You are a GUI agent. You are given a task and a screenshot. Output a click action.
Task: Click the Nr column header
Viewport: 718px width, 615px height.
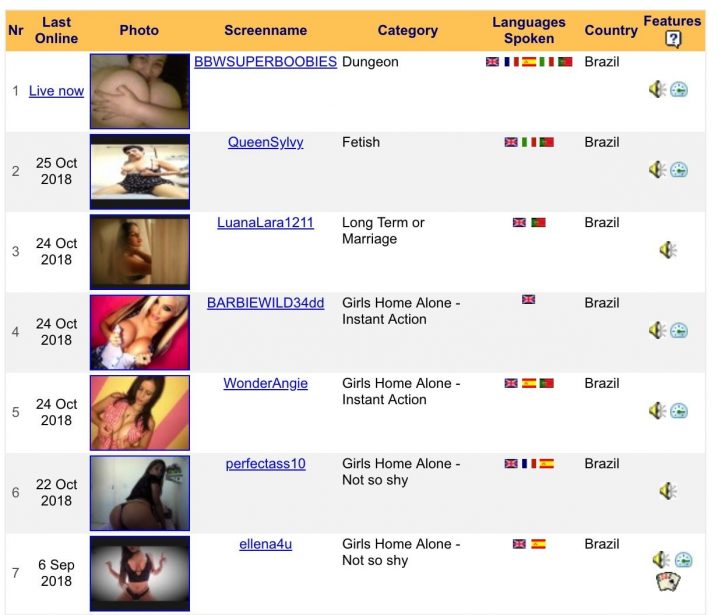pyautogui.click(x=16, y=30)
